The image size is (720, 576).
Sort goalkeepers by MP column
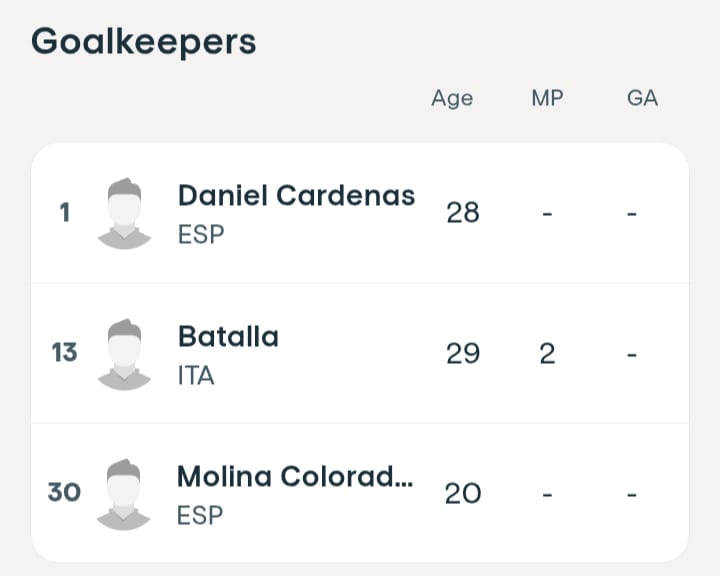pyautogui.click(x=547, y=98)
